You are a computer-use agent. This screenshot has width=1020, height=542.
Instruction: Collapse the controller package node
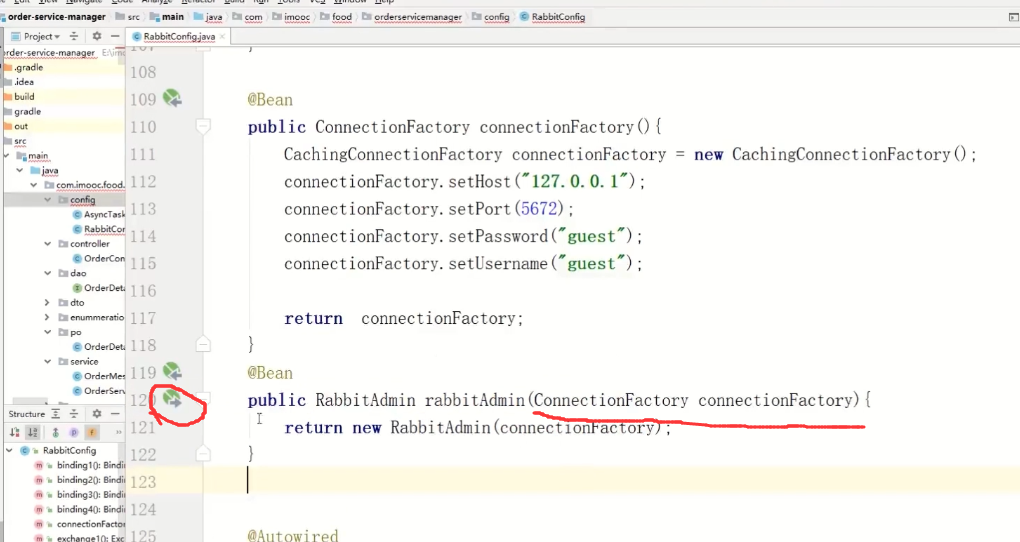(x=47, y=243)
